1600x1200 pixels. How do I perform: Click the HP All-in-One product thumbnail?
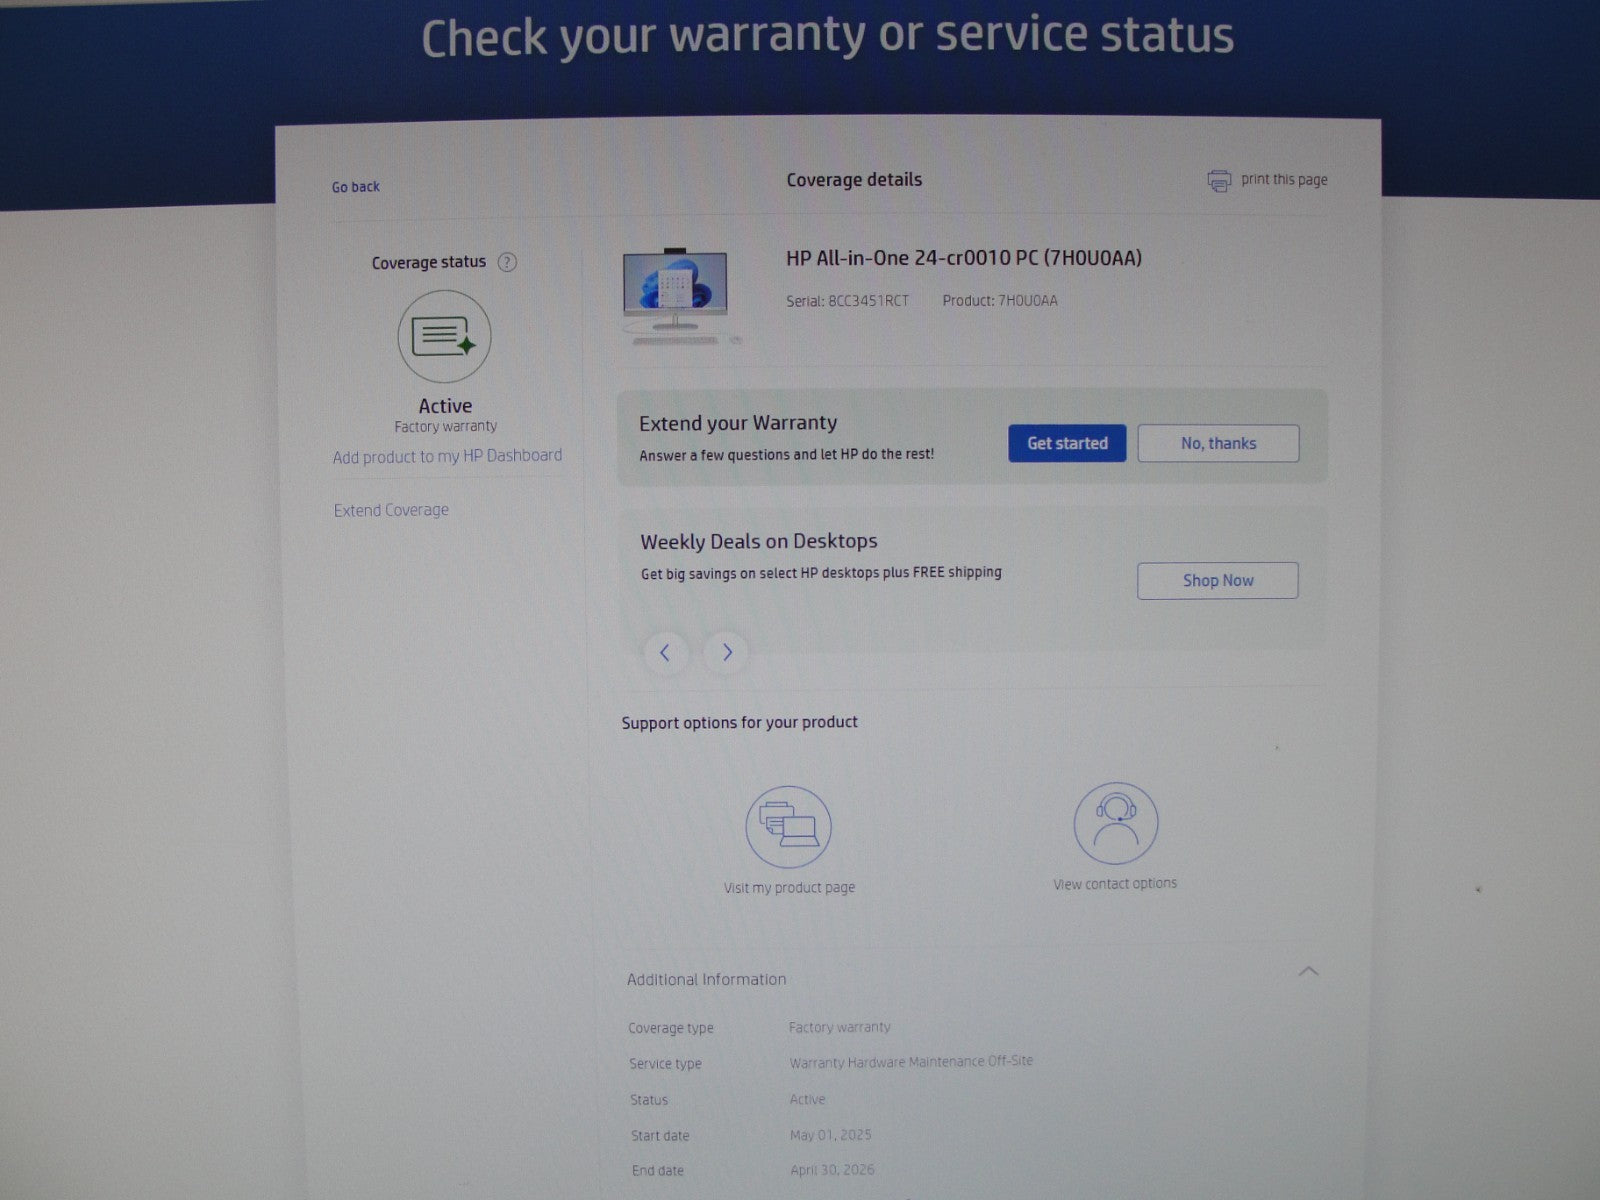[x=679, y=295]
